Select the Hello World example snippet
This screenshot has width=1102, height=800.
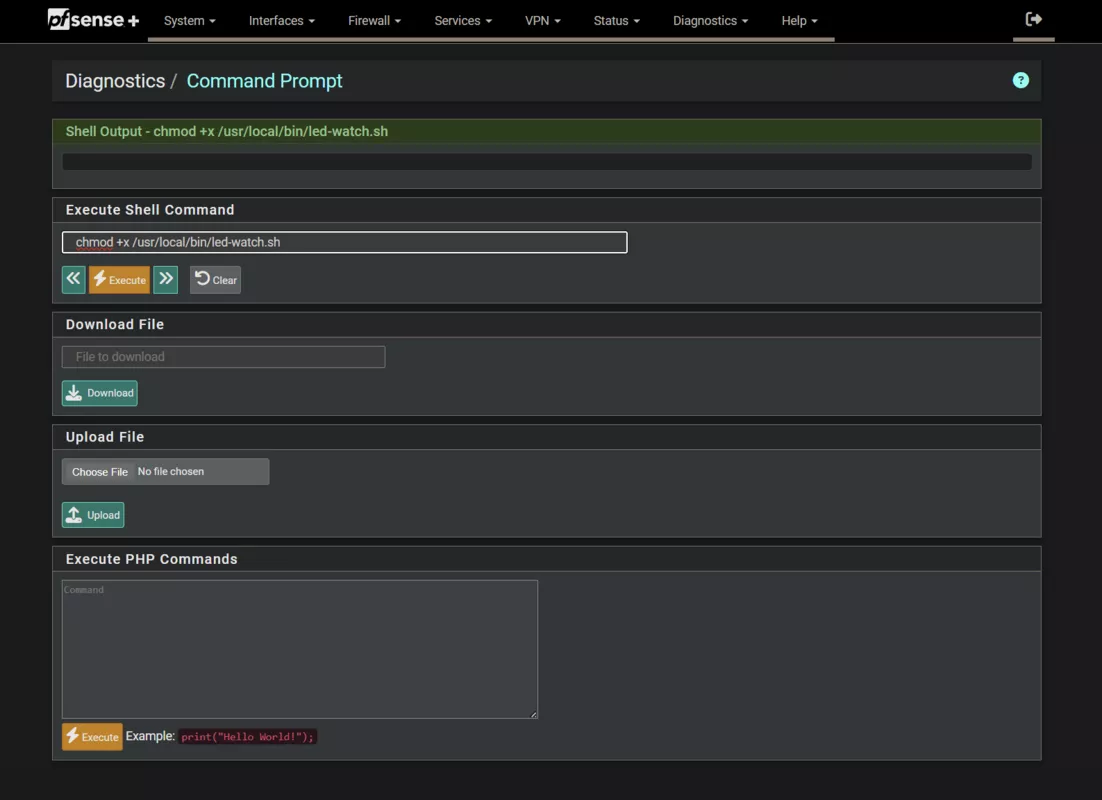pyautogui.click(x=247, y=736)
